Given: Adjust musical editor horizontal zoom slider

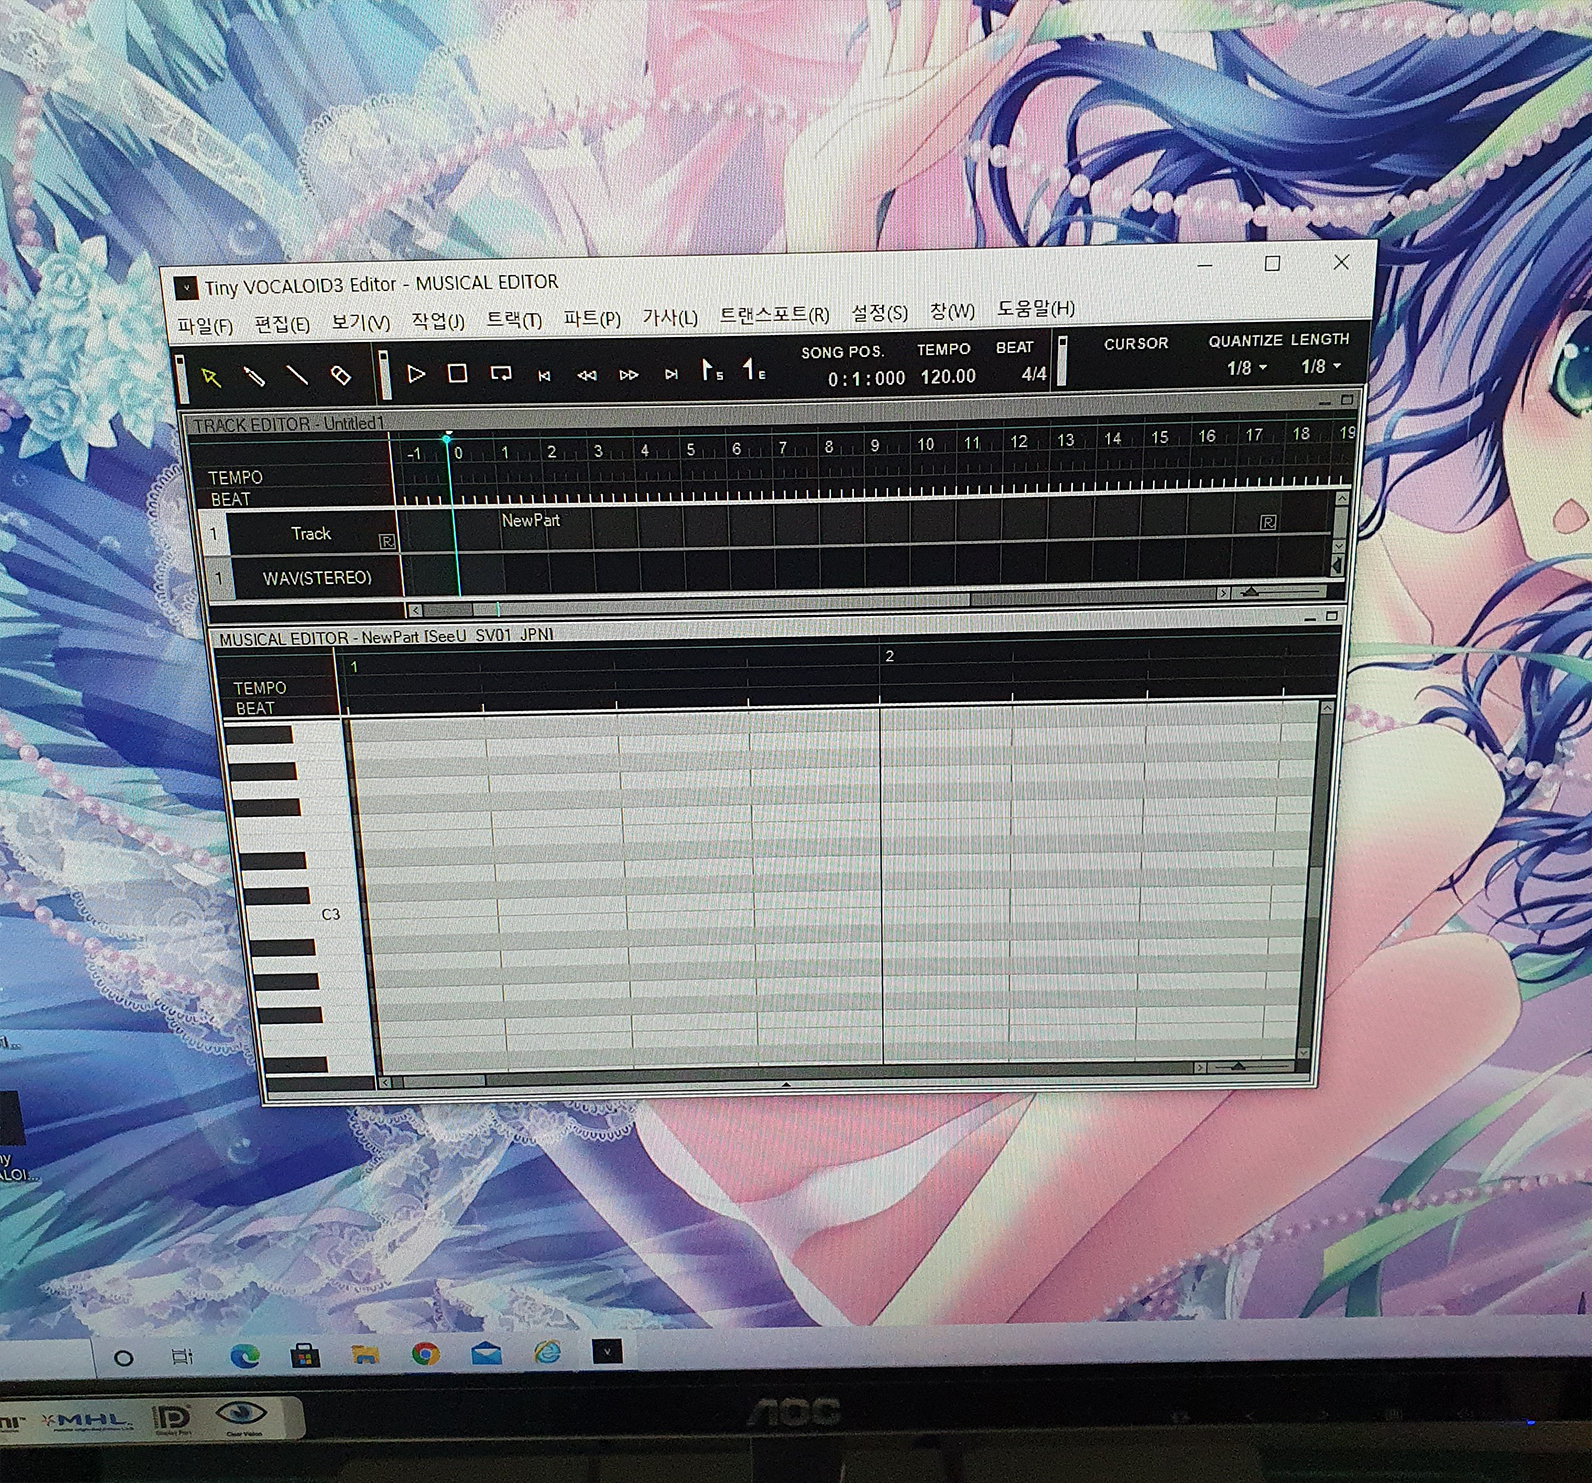Looking at the screenshot, I should (1238, 1067).
